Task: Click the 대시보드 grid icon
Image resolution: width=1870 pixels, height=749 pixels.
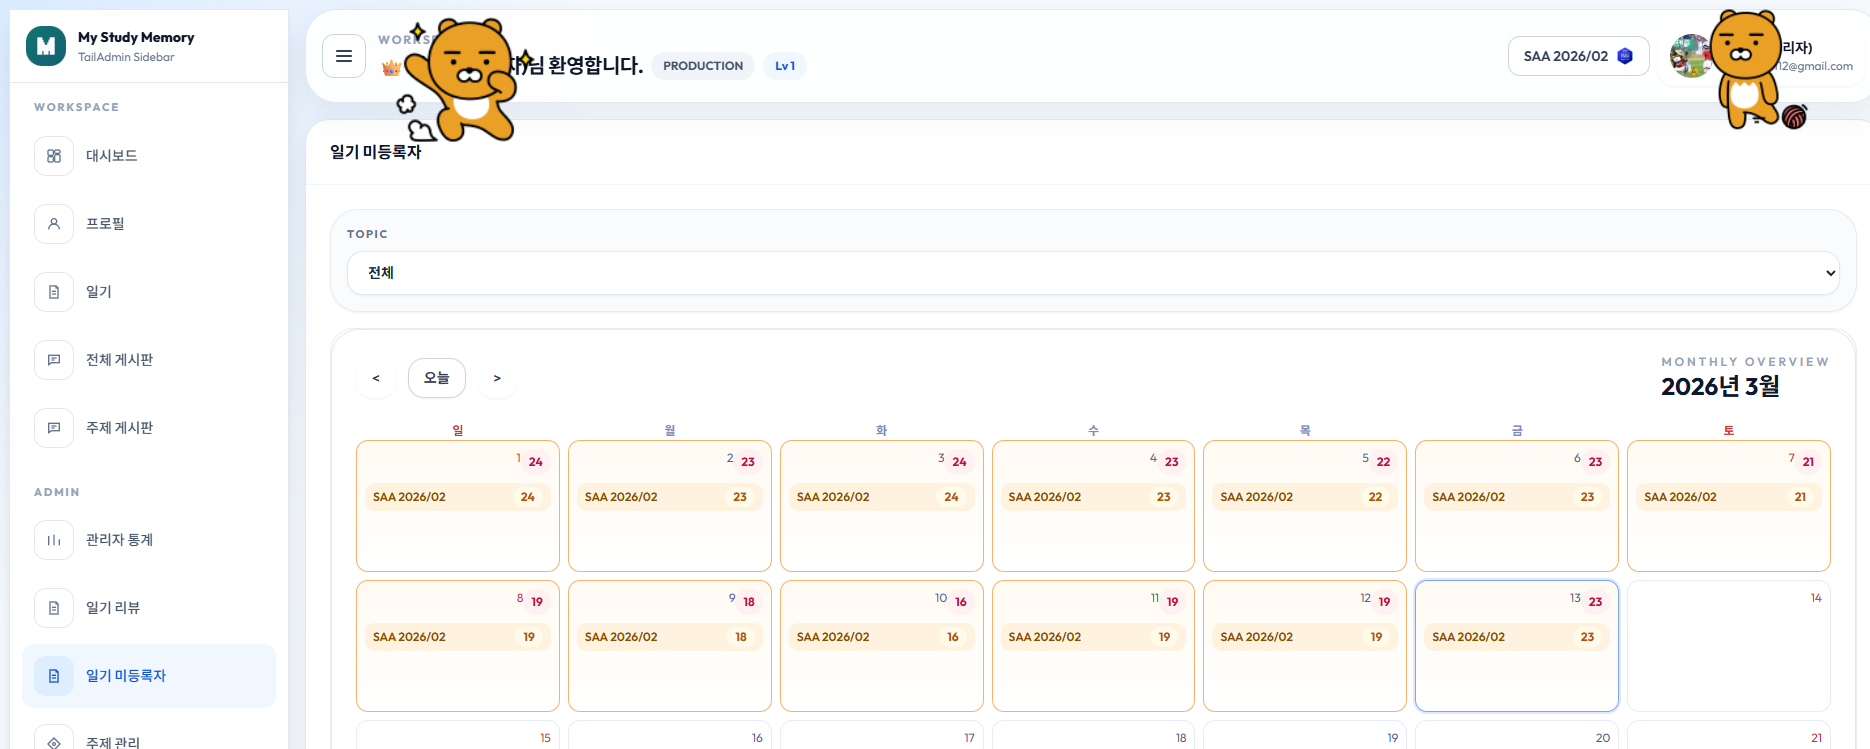Action: [54, 156]
